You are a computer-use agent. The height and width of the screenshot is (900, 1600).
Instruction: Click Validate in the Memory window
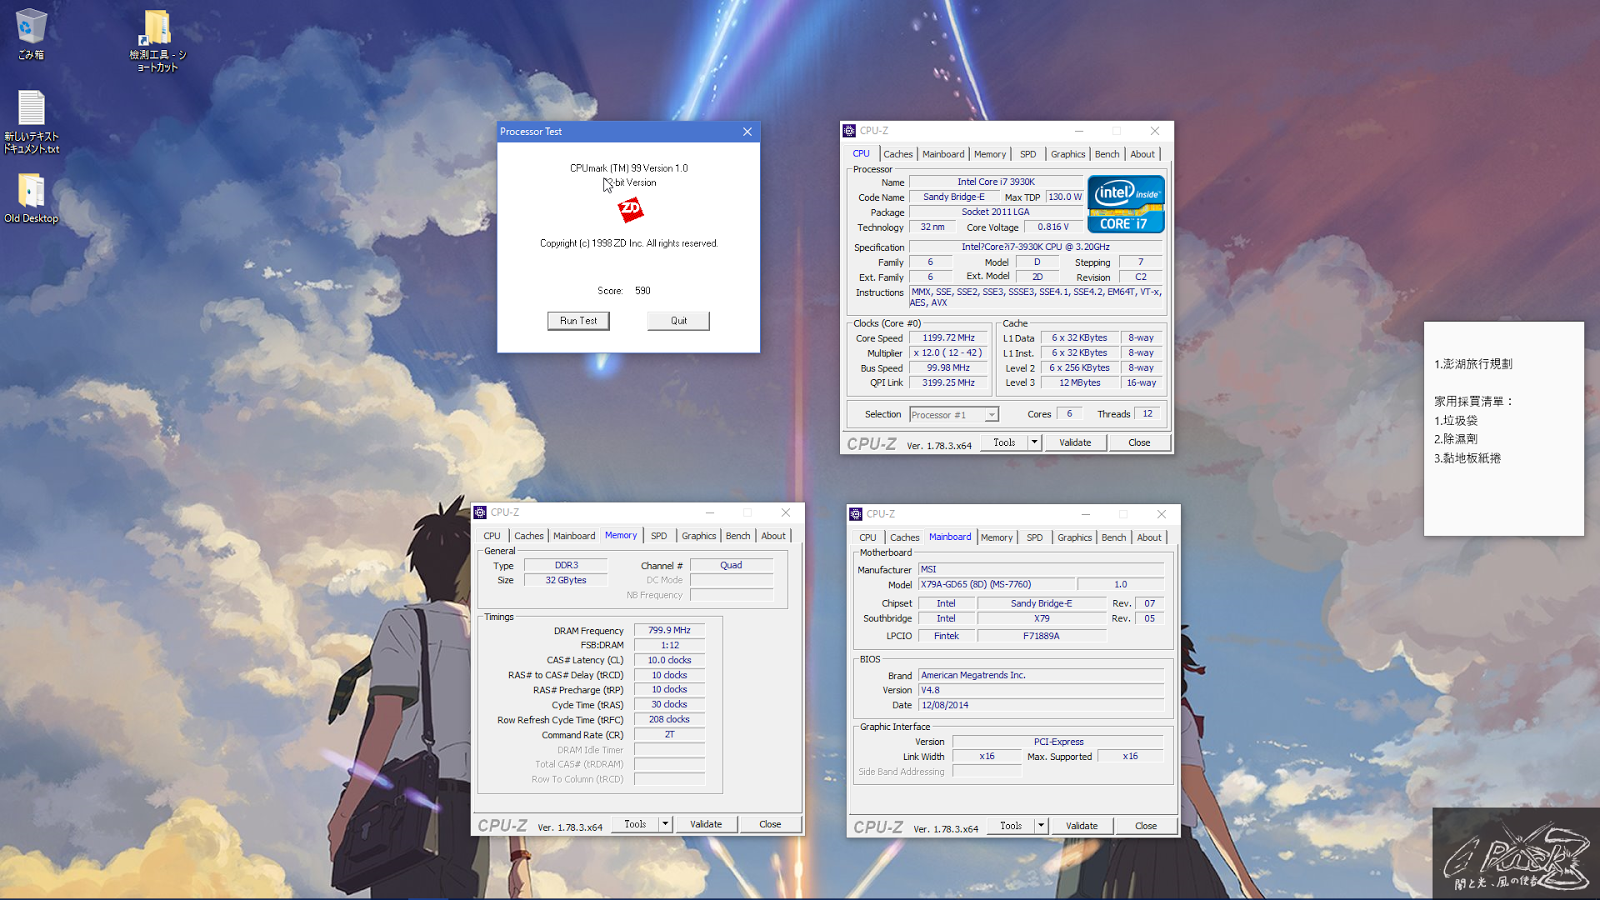click(x=706, y=825)
